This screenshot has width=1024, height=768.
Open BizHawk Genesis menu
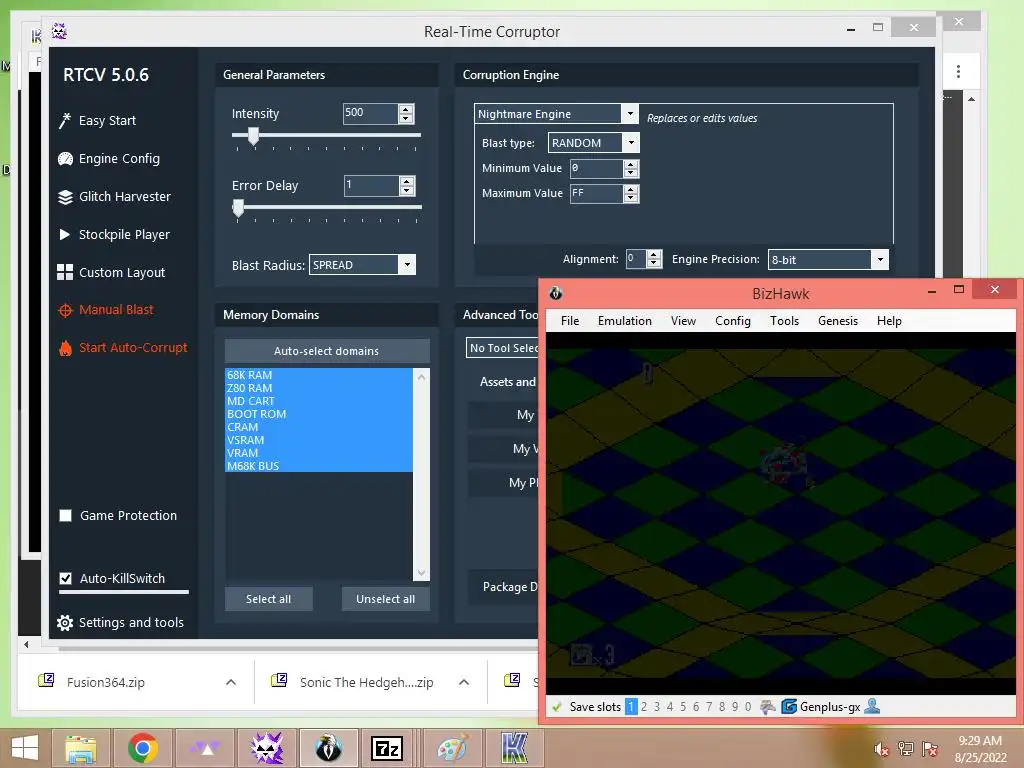point(838,321)
